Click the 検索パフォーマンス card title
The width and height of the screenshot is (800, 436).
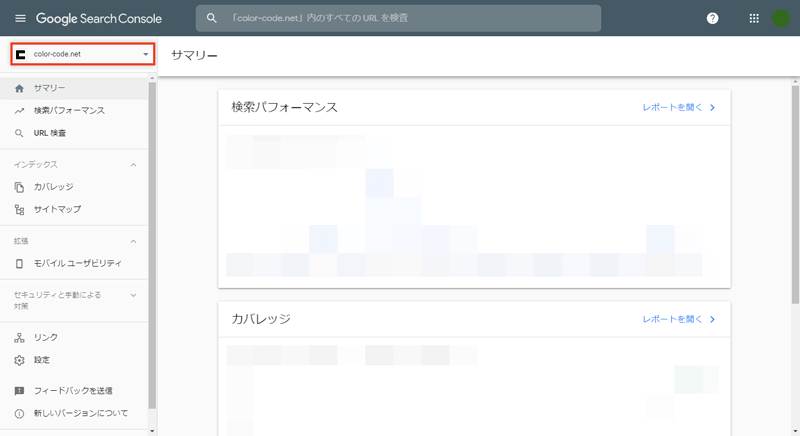click(285, 107)
